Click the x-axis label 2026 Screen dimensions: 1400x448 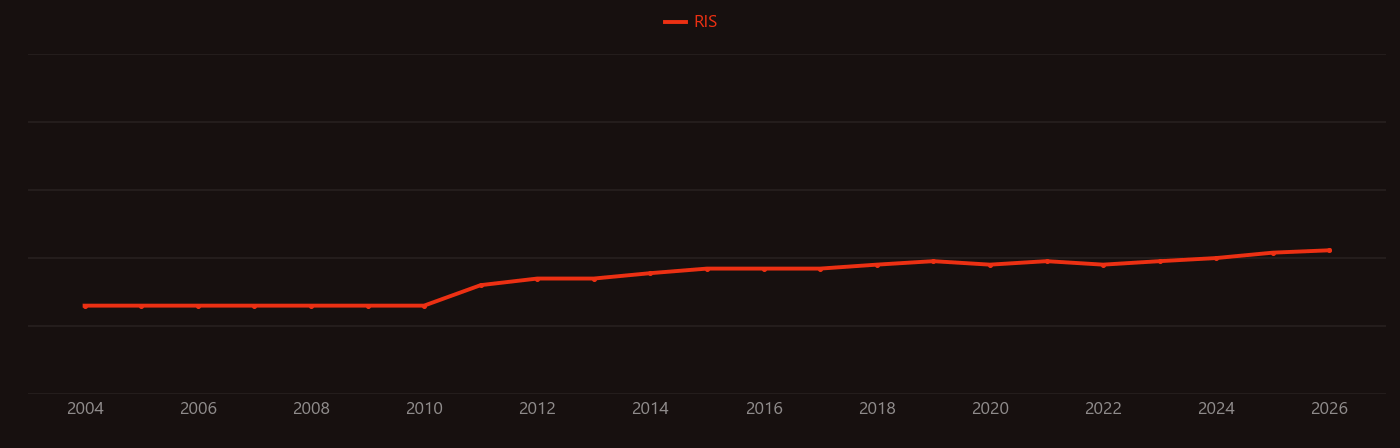1329,409
